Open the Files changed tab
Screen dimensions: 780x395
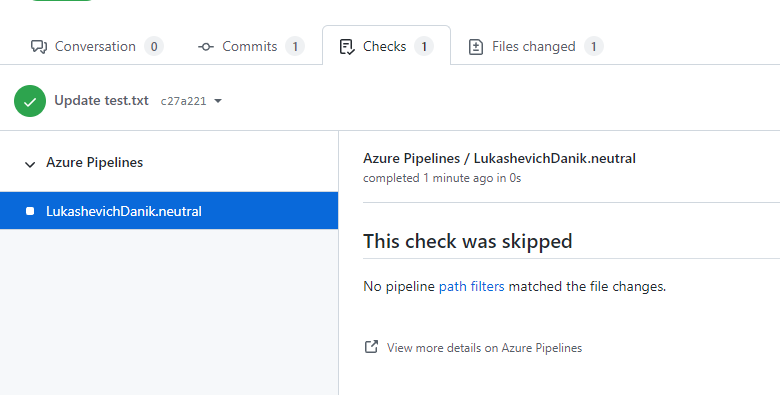[x=536, y=46]
